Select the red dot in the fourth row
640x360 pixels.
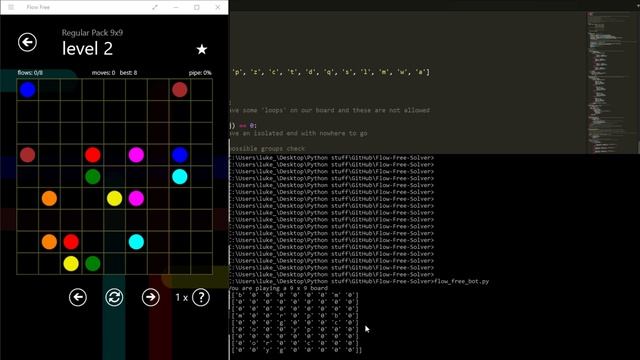click(93, 155)
